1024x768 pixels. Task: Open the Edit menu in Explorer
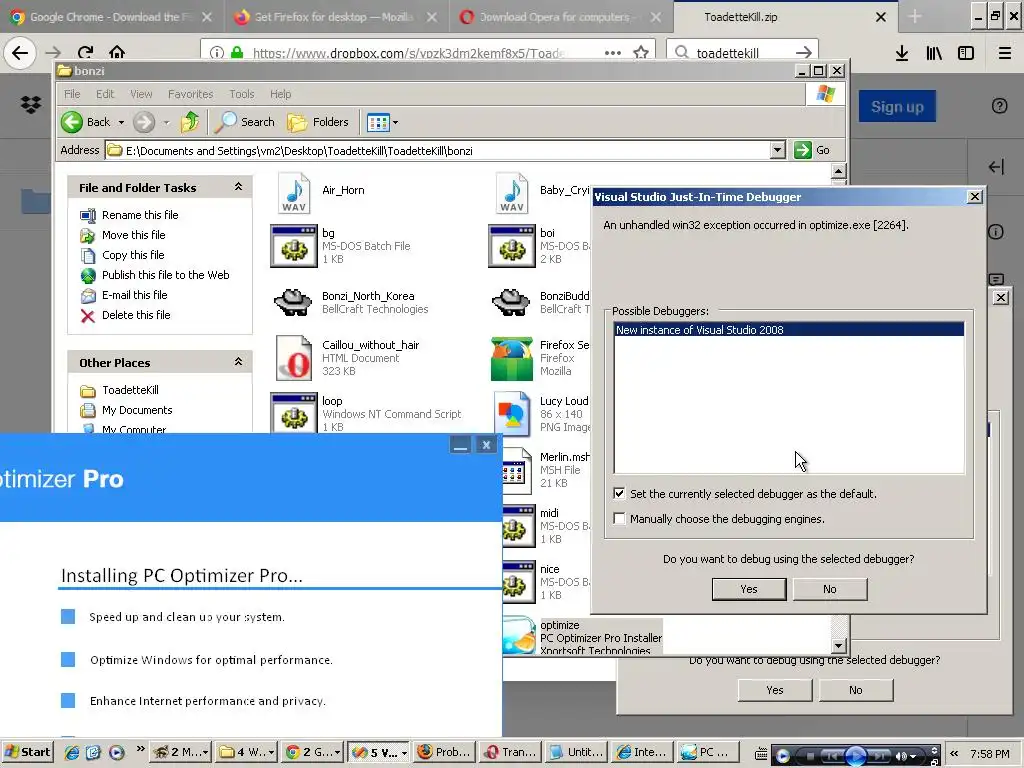point(104,94)
